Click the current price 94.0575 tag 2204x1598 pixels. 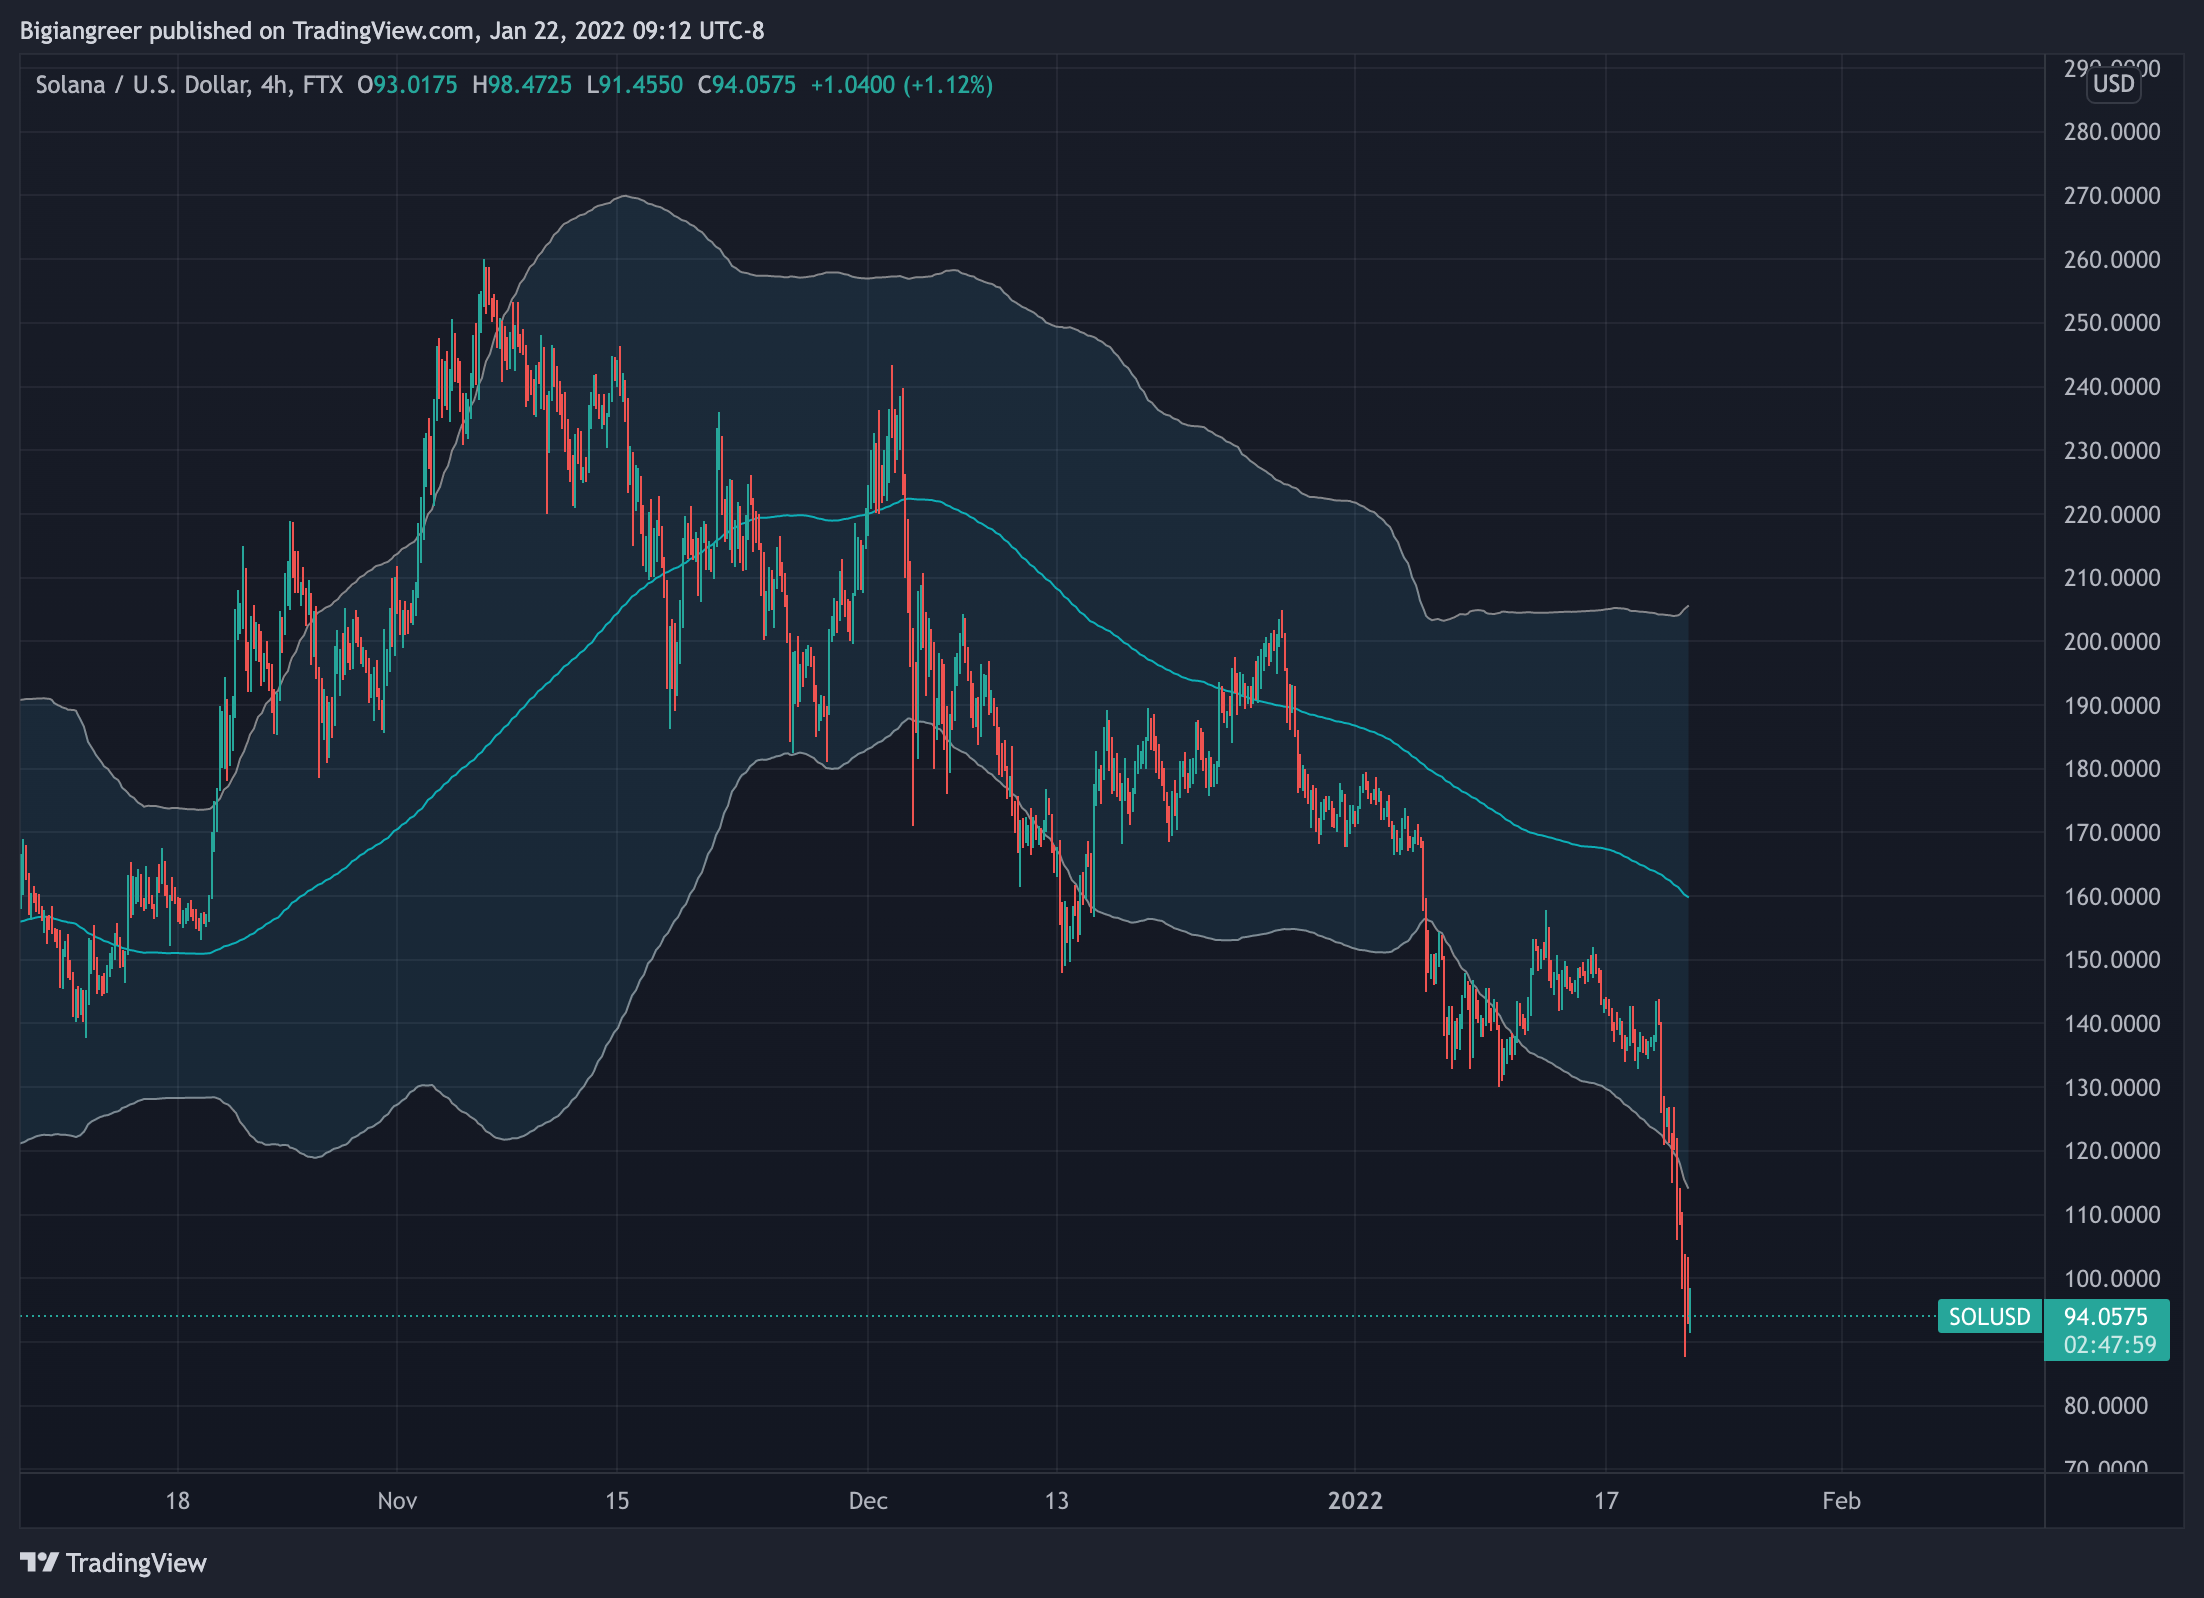click(x=2105, y=1316)
